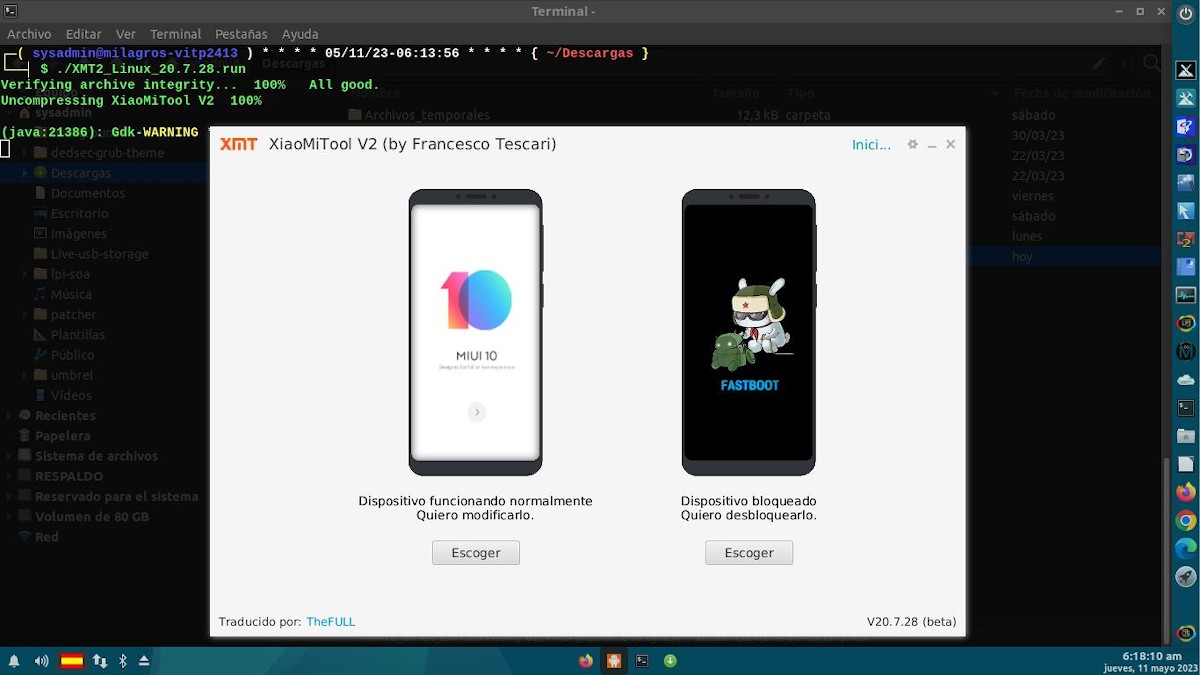Image resolution: width=1200 pixels, height=675 pixels.
Task: Open the Pestañas menu in Terminal
Action: pyautogui.click(x=240, y=34)
